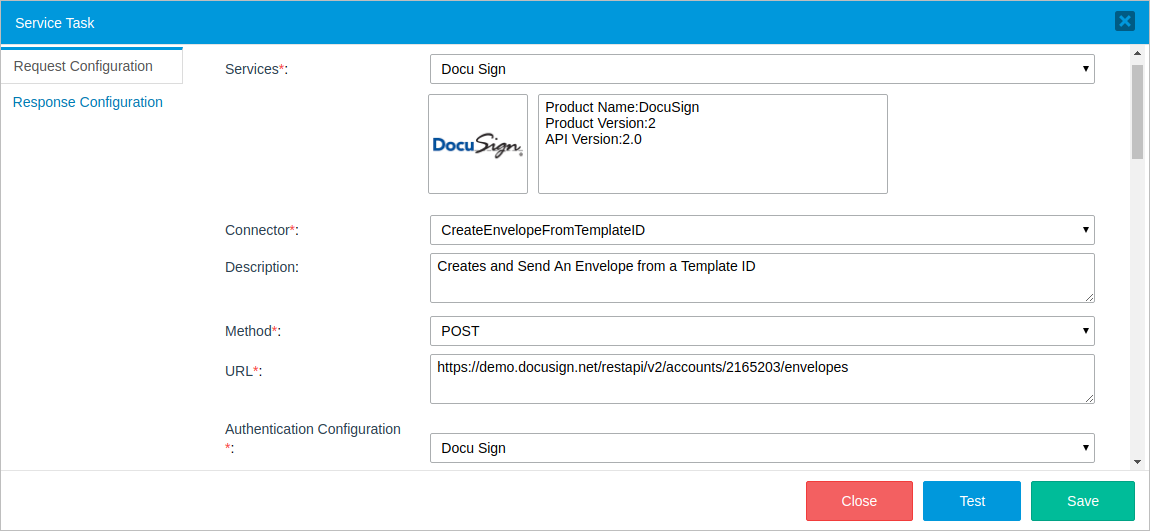This screenshot has height=531, width=1150.
Task: Focus the Description text area
Action: (761, 277)
